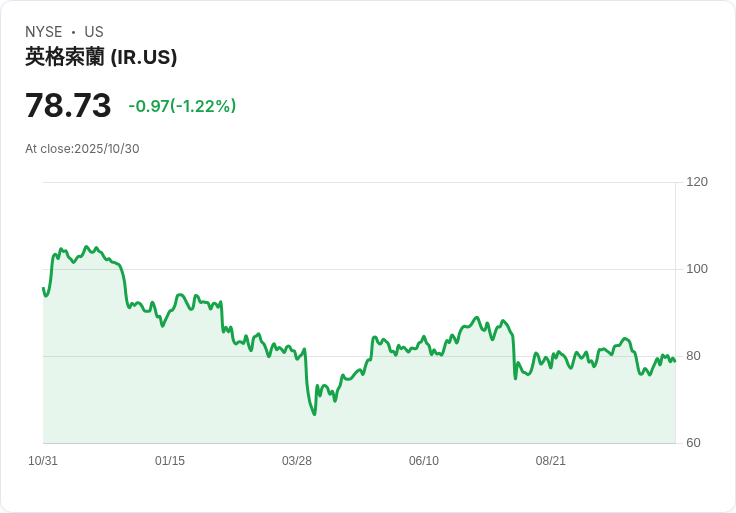Click the leftmost start of the price line

43,288
